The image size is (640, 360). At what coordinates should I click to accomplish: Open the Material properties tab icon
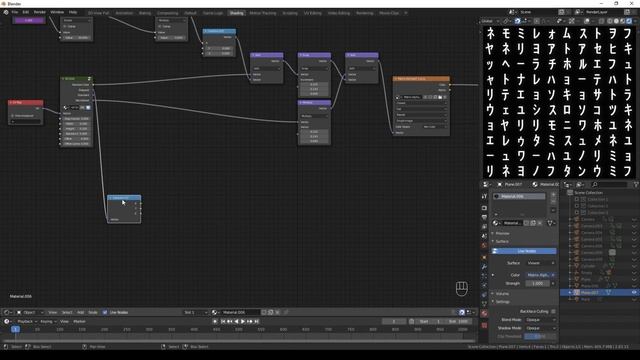[x=484, y=313]
